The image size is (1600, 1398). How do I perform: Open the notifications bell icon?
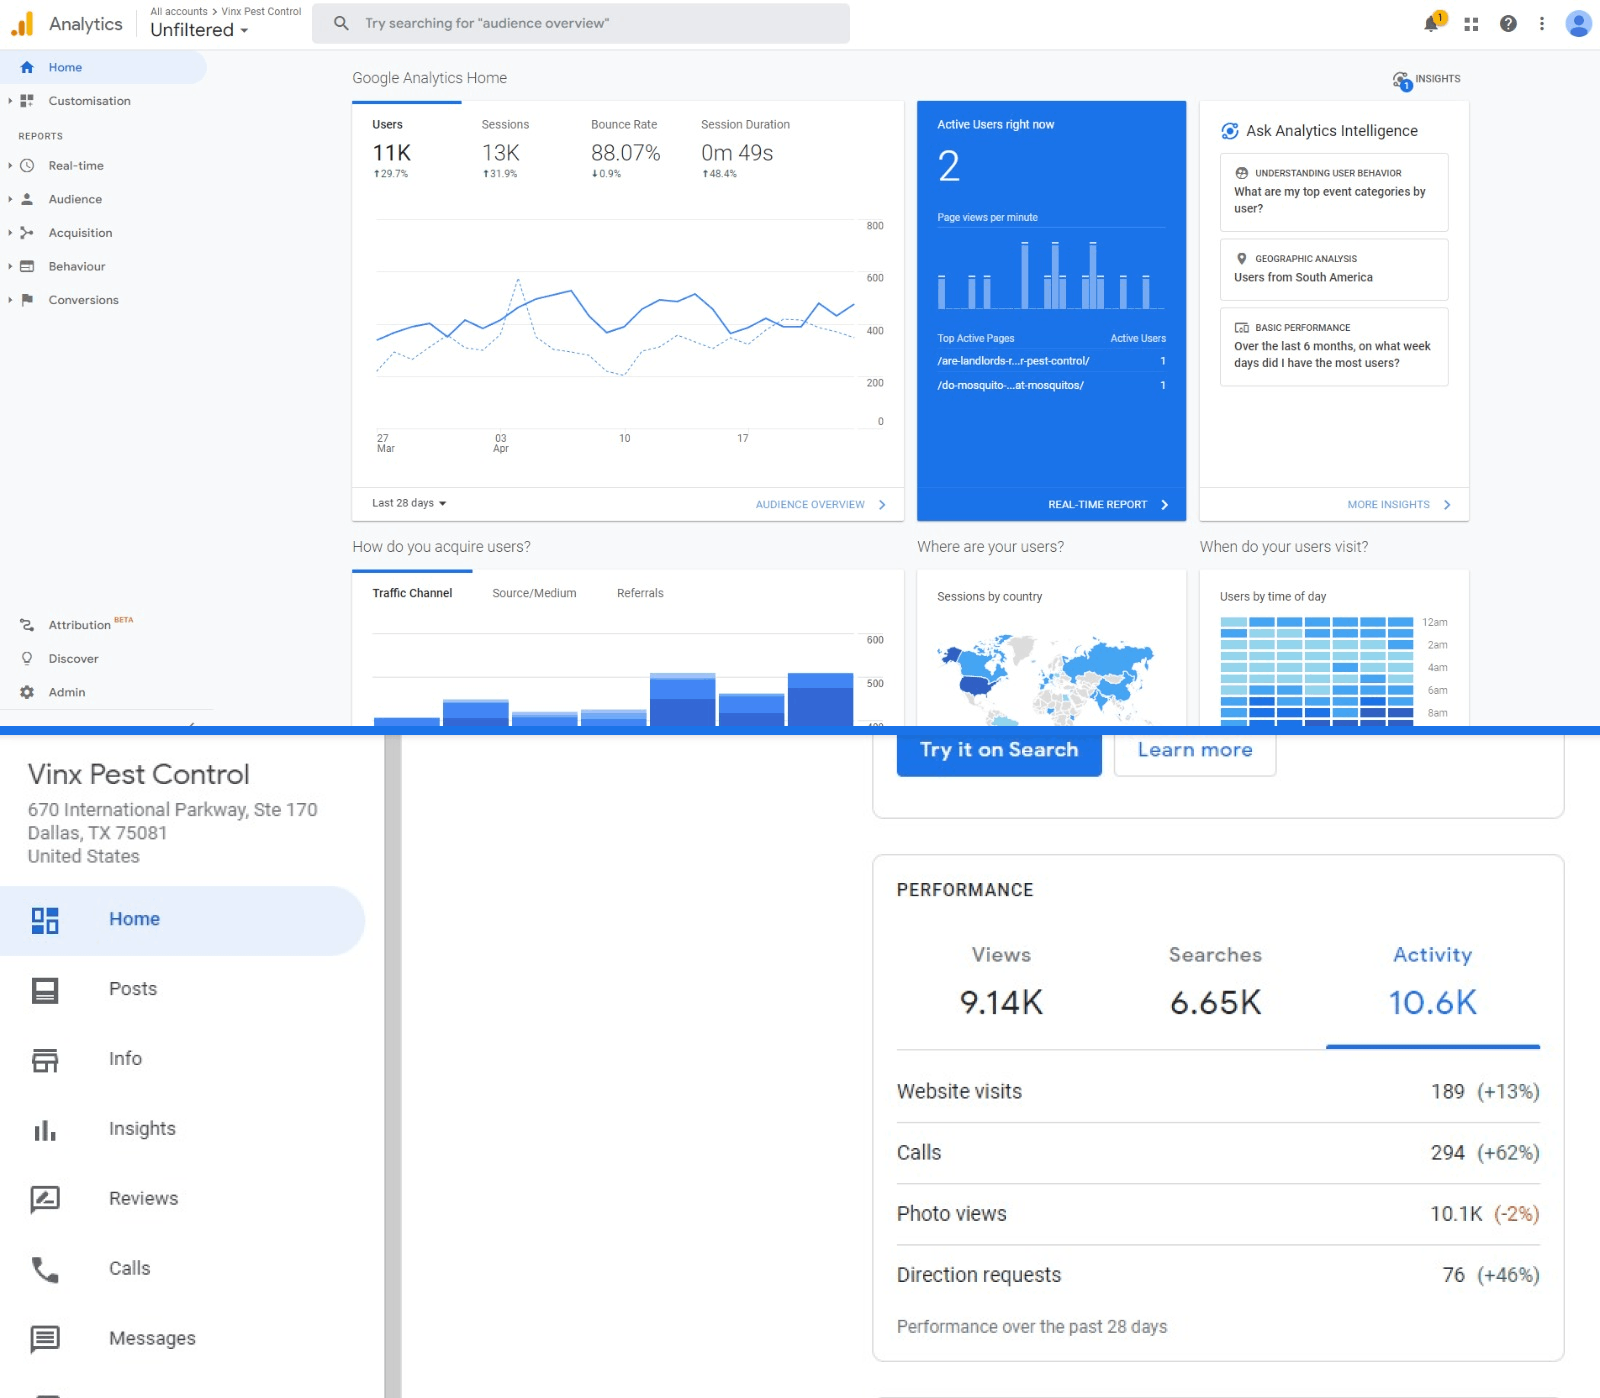(1432, 24)
